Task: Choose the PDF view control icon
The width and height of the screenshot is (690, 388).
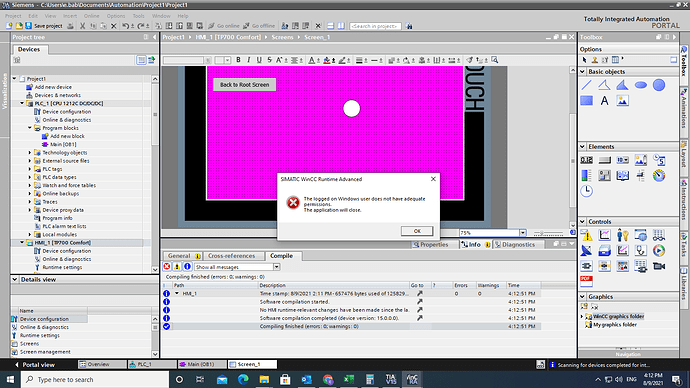Action: [x=587, y=281]
